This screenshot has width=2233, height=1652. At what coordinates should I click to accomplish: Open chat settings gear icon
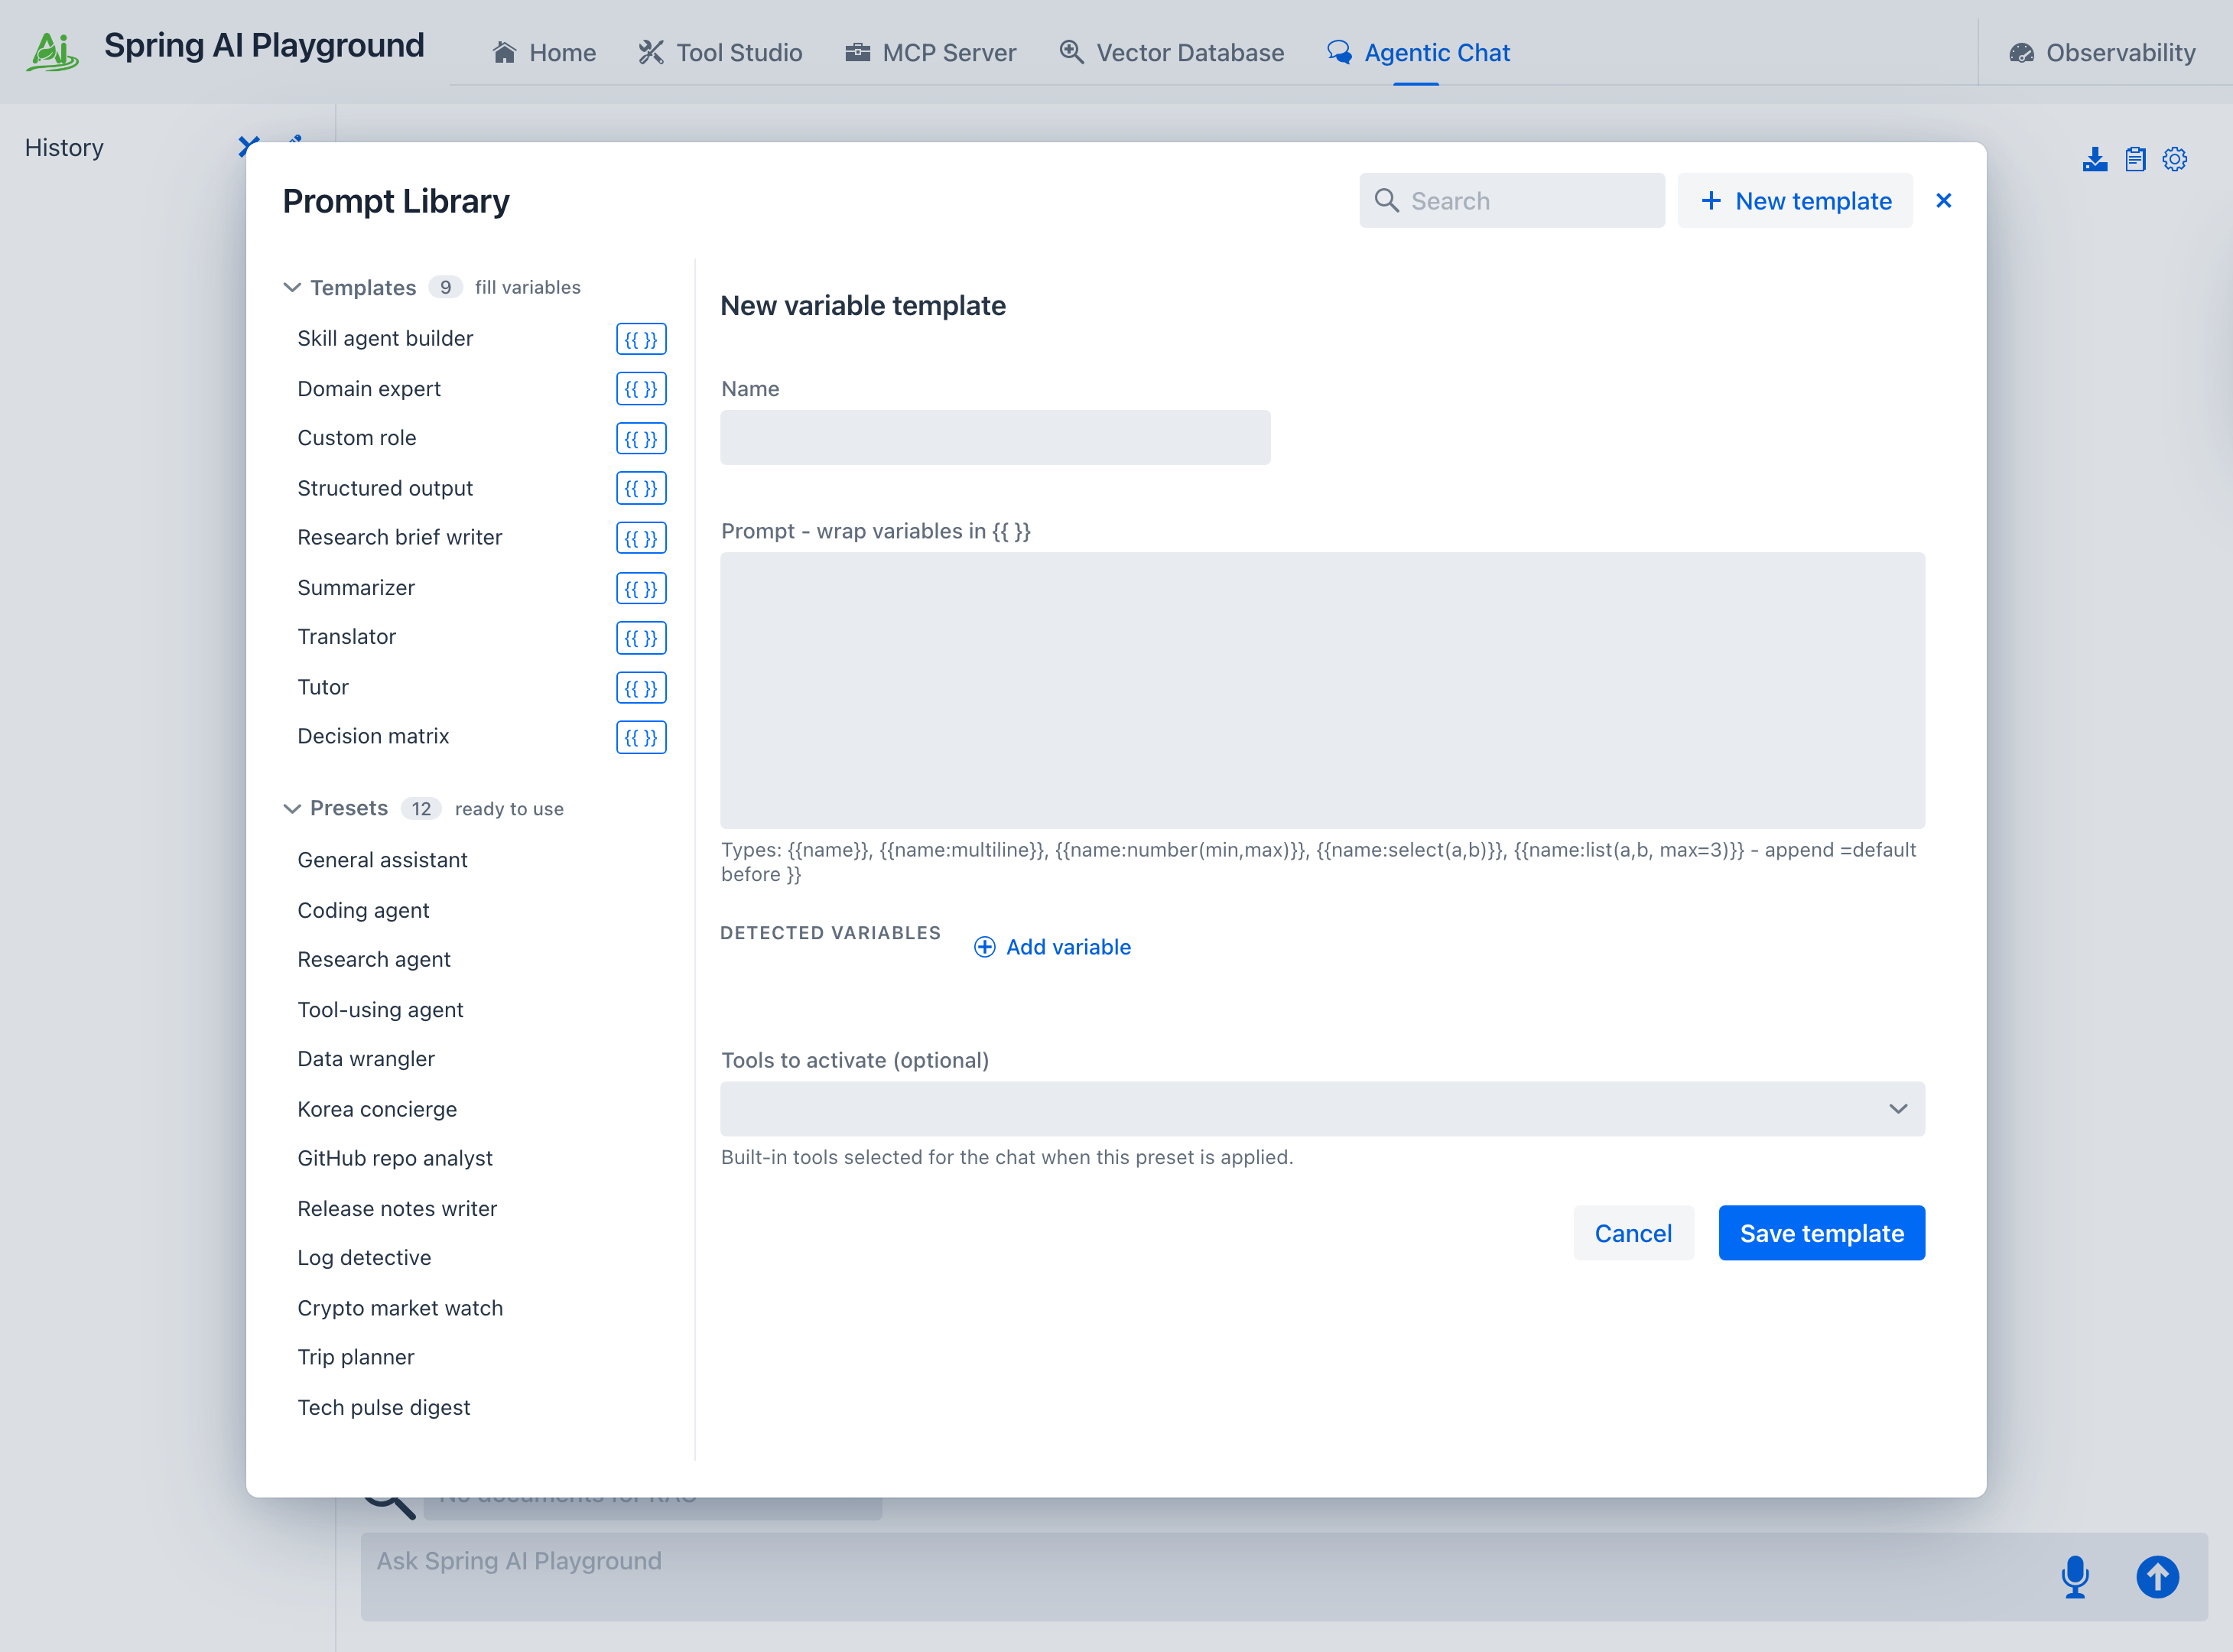(2174, 159)
